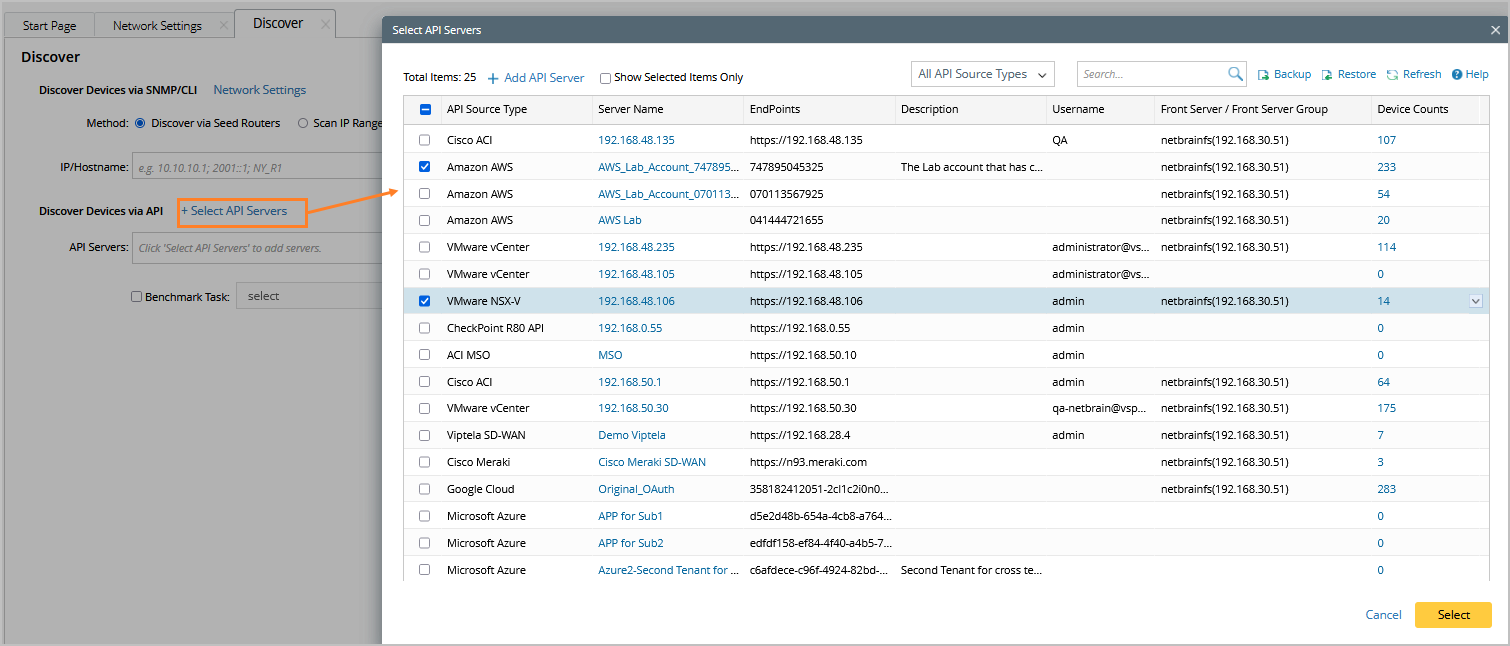The image size is (1510, 646).
Task: Switch to the Start Page tab
Action: click(50, 26)
